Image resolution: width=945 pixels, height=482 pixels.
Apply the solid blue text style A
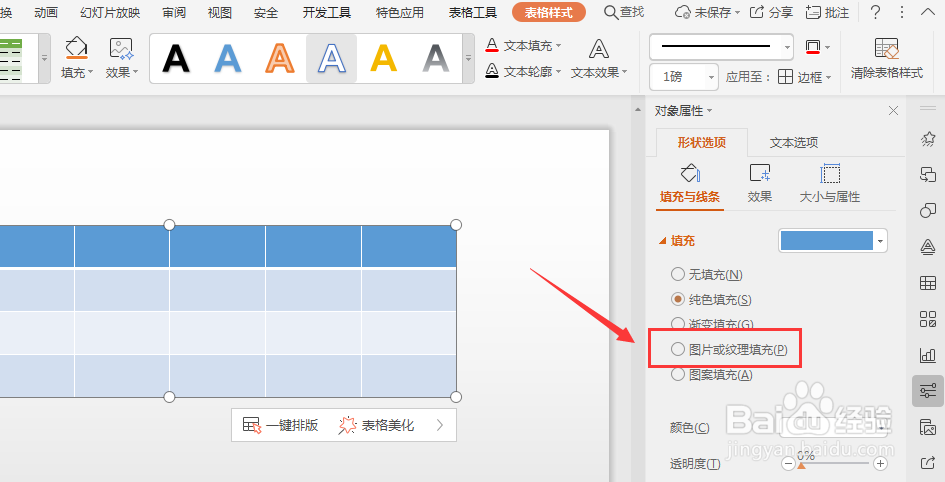point(228,58)
